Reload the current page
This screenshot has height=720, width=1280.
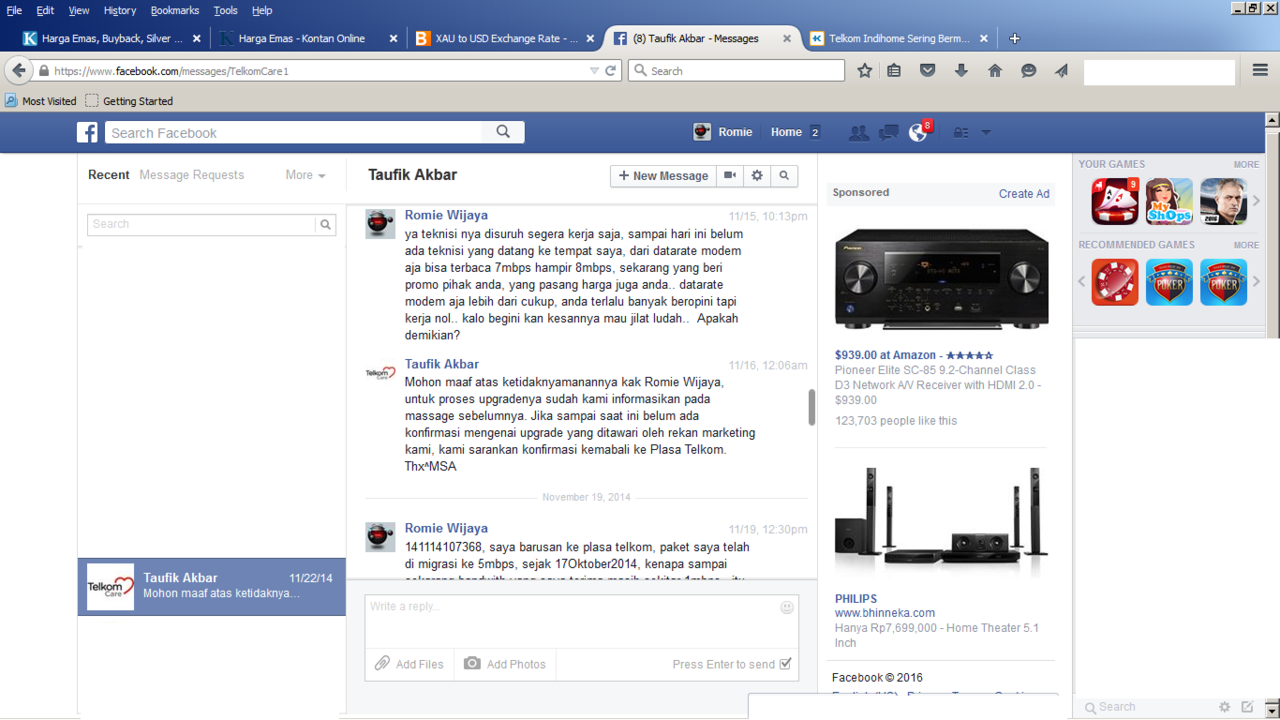click(x=611, y=71)
